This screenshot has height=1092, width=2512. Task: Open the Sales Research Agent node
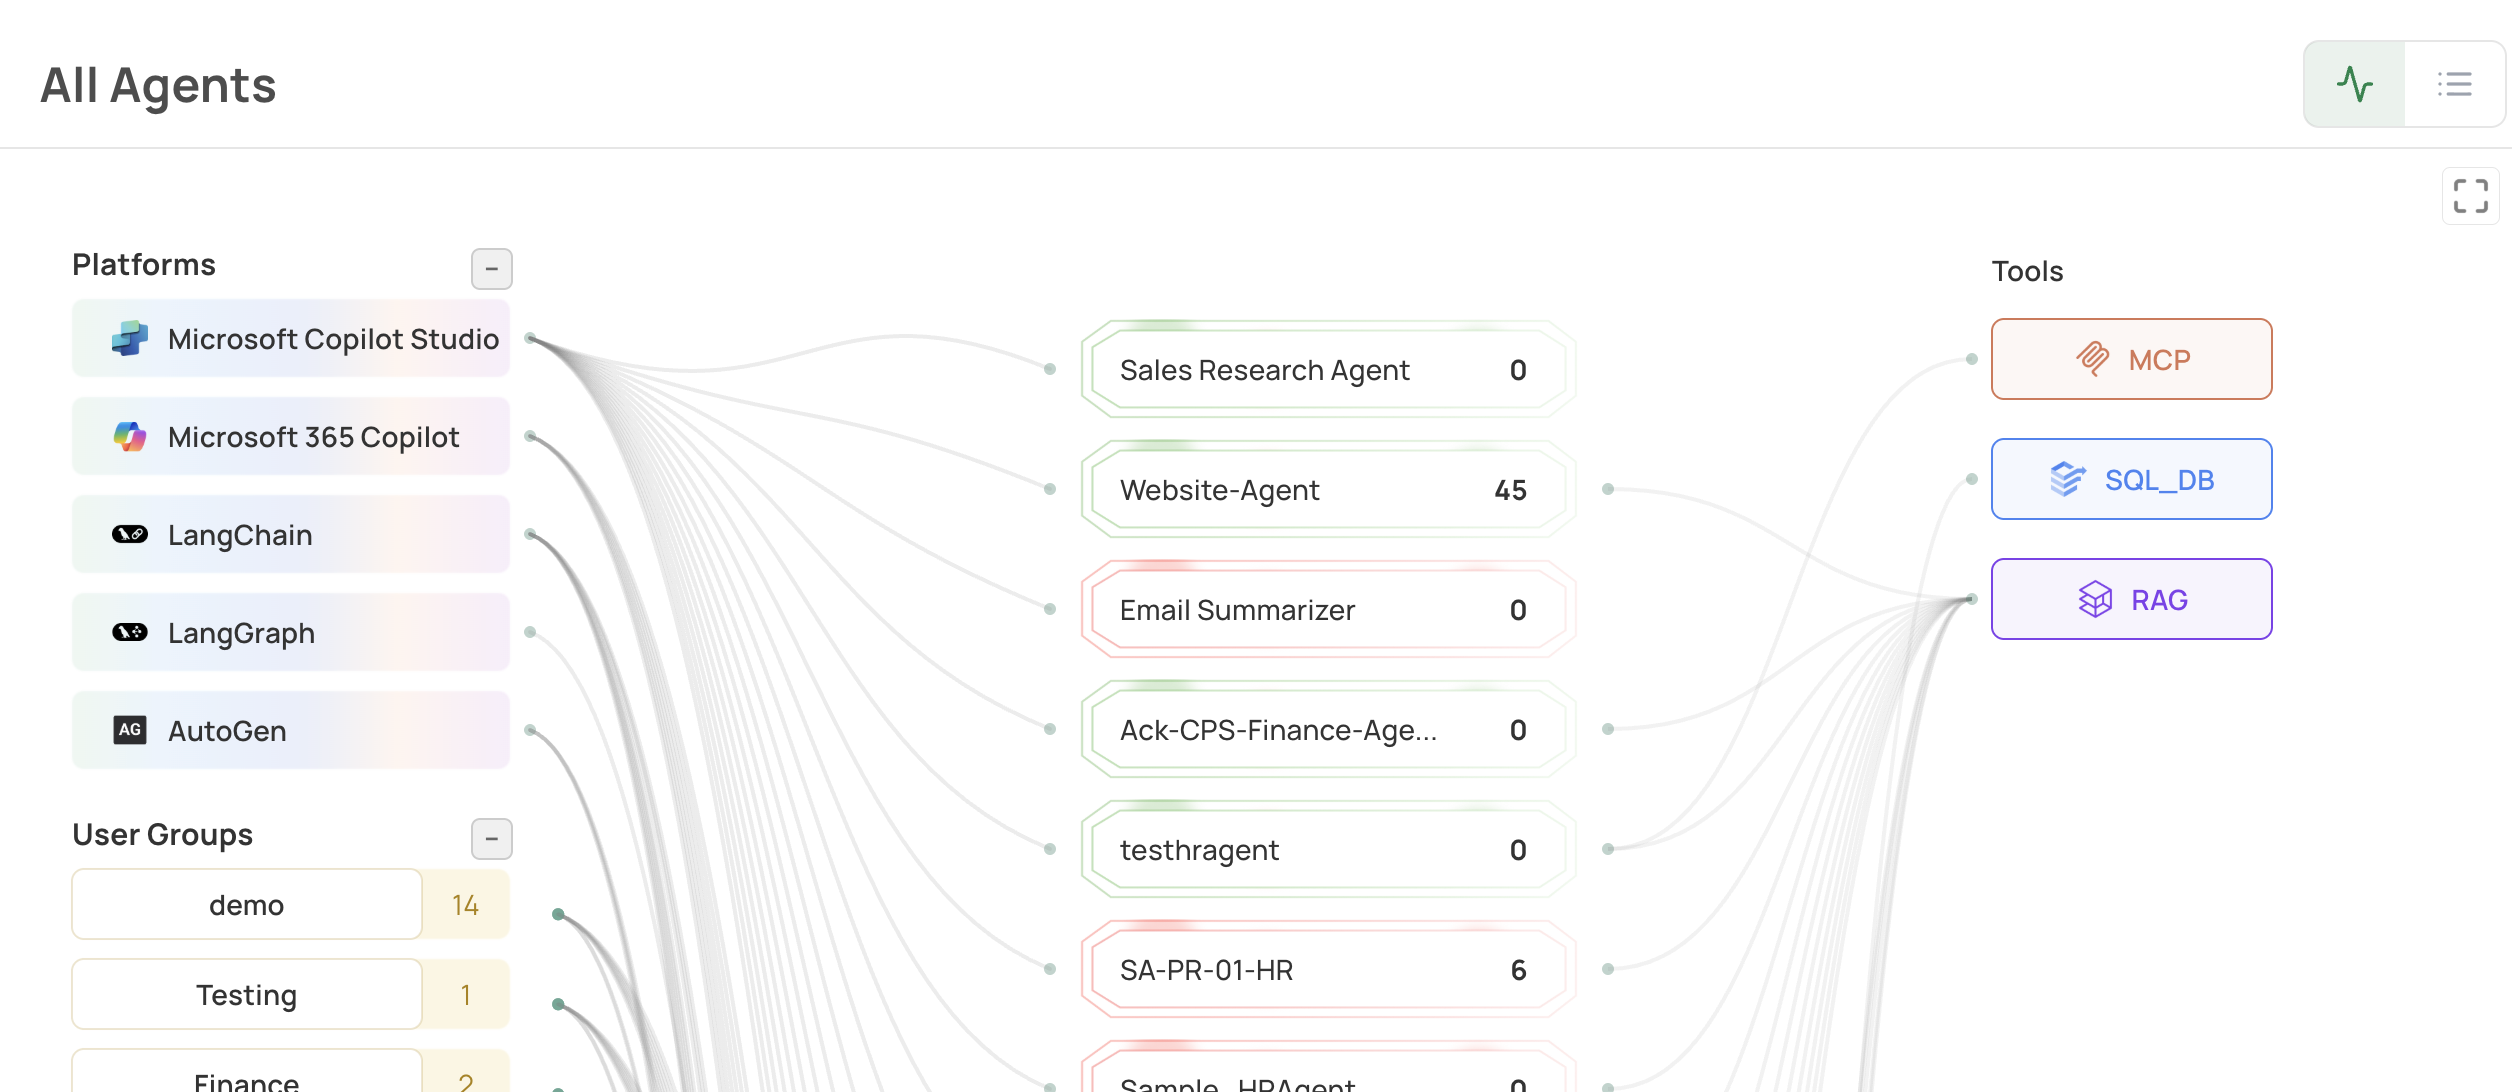(1328, 370)
